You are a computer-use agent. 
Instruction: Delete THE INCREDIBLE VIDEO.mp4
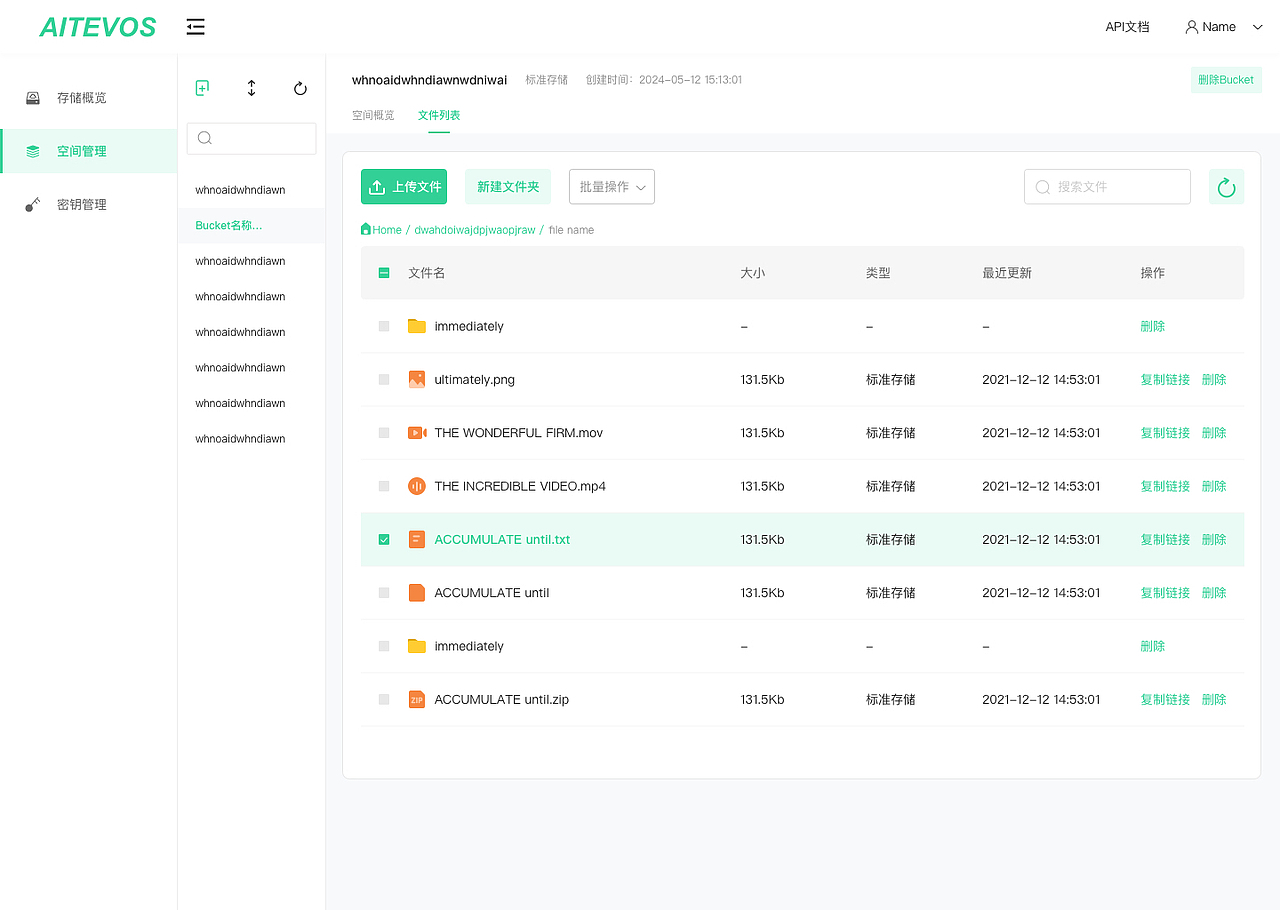click(x=1214, y=486)
